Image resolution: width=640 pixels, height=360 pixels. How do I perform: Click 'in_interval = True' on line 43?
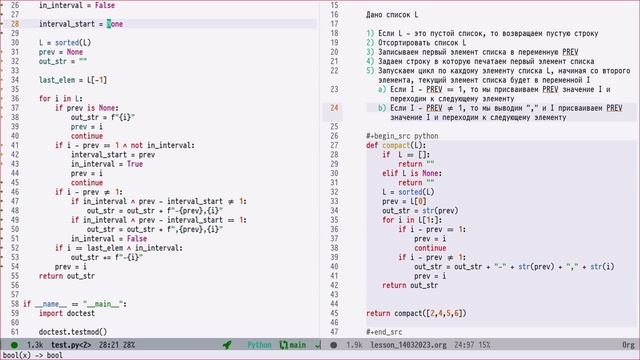click(107, 164)
